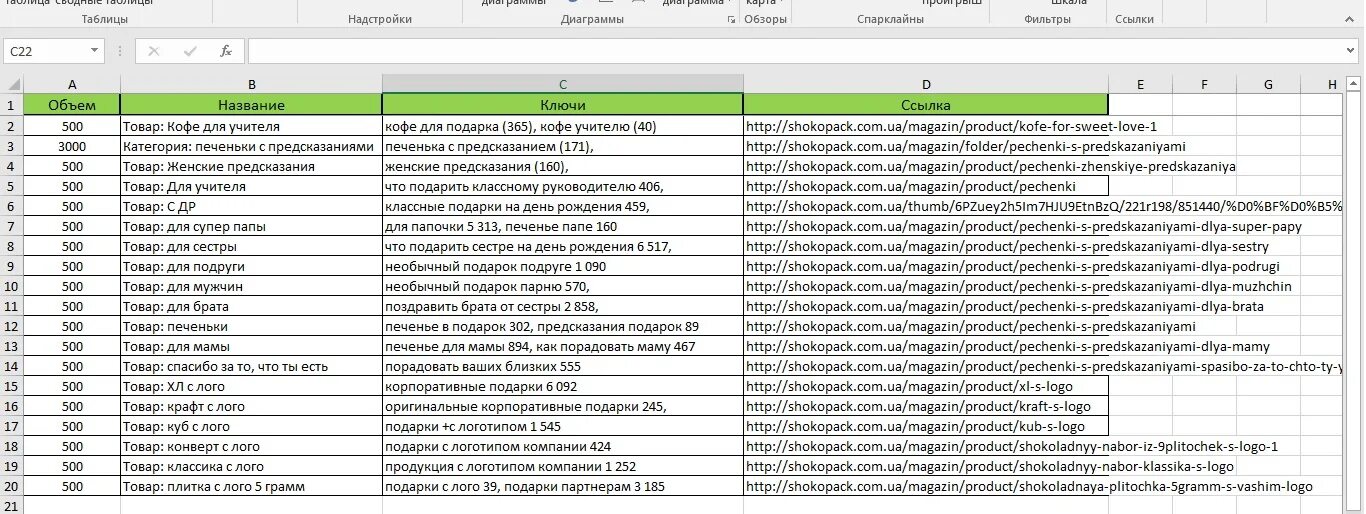Select cell Товар: печеньки
Viewport: 1366px width, 514px height.
point(252,326)
